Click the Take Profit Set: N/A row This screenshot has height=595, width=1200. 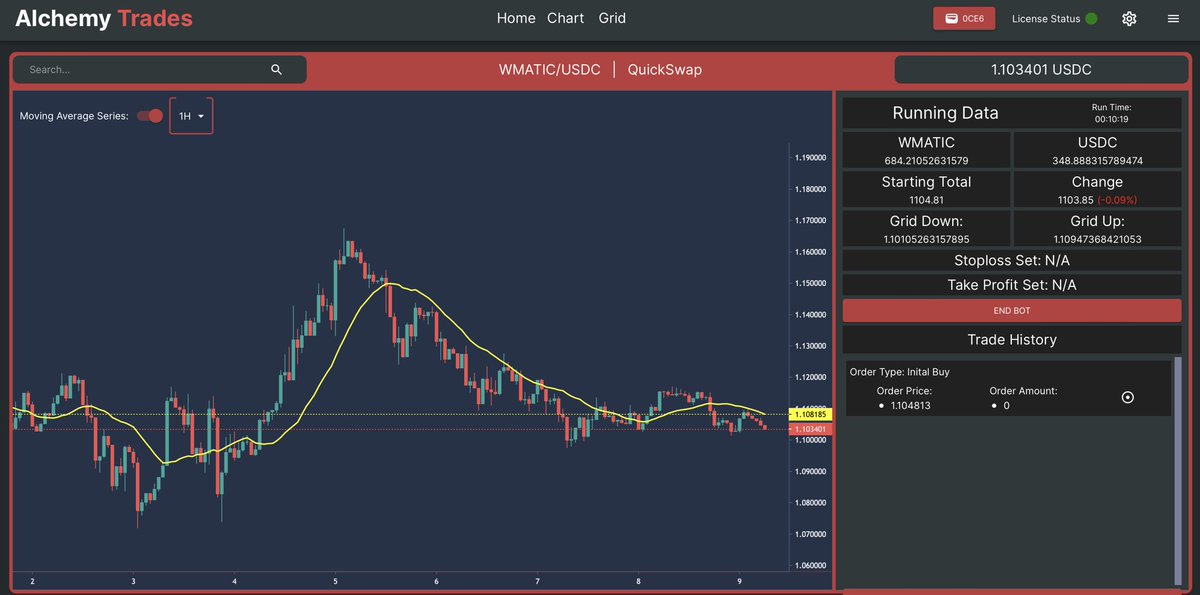1012,285
